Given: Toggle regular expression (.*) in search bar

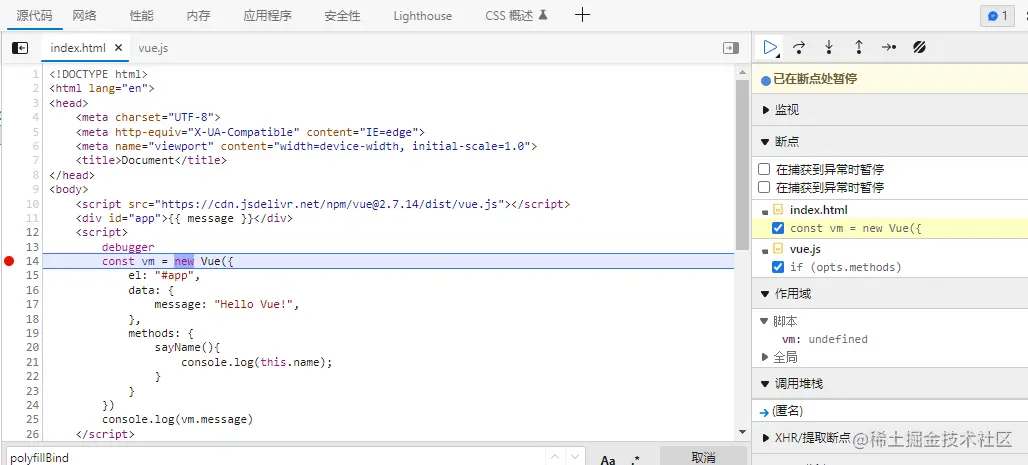Looking at the screenshot, I should pyautogui.click(x=634, y=458).
